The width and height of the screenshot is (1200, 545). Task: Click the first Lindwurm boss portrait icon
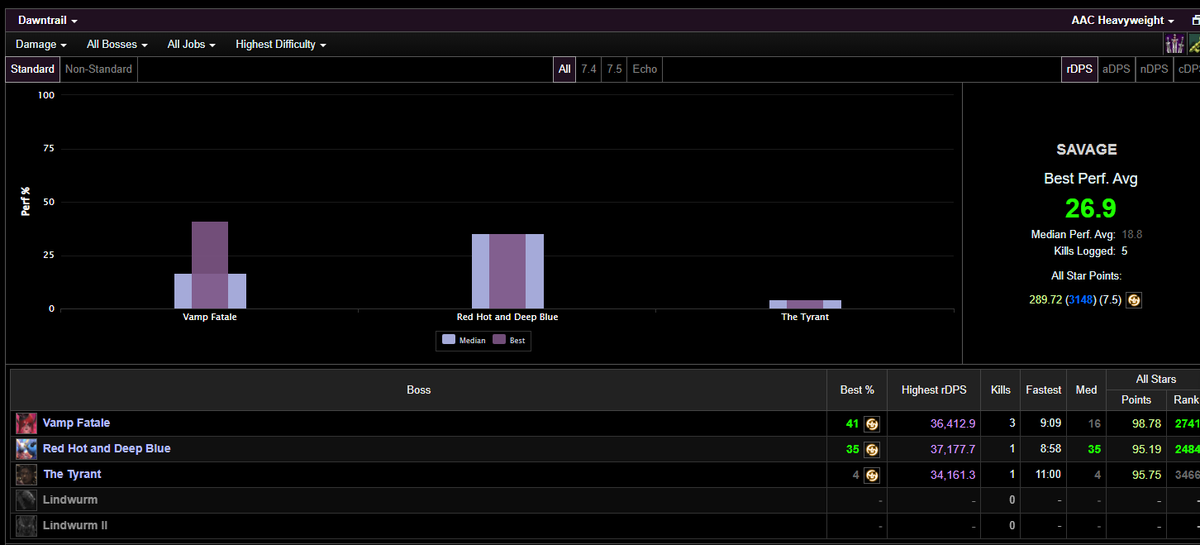(26, 500)
